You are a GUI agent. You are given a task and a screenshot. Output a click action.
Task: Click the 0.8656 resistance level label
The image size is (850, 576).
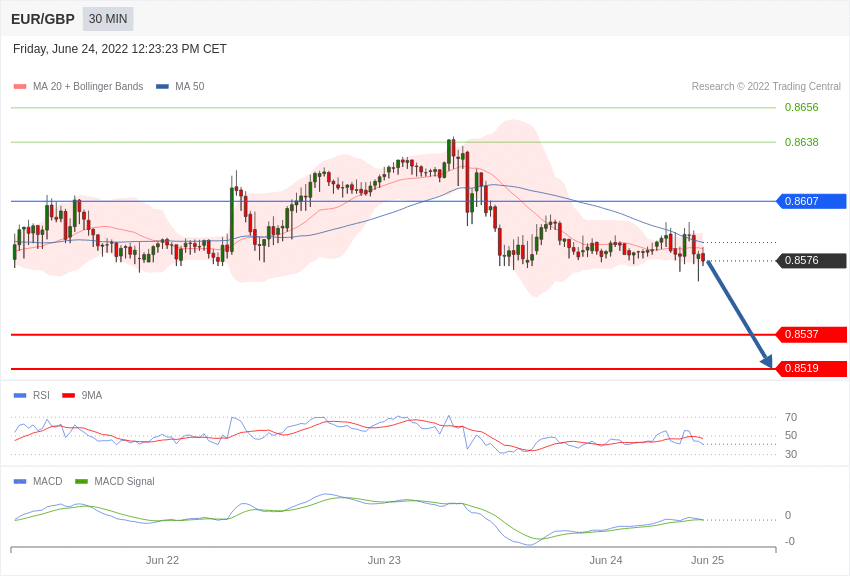801,107
